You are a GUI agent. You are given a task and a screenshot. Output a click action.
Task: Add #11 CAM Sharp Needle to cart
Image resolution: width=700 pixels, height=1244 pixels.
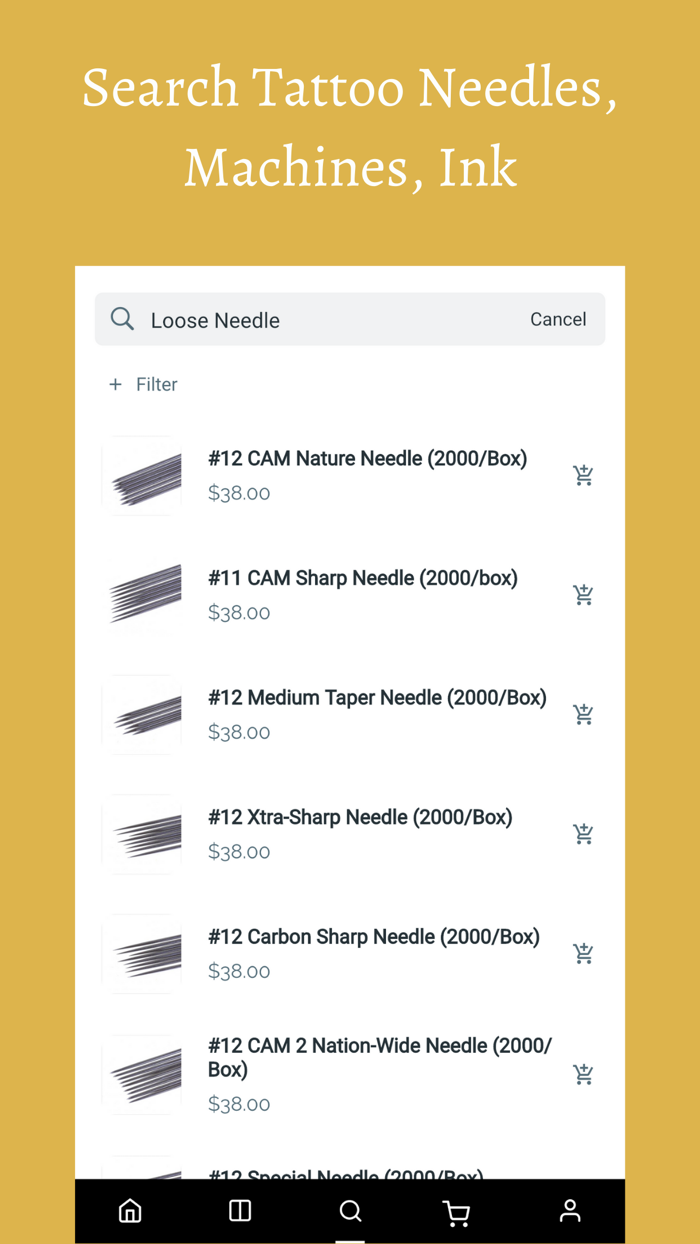[583, 594]
